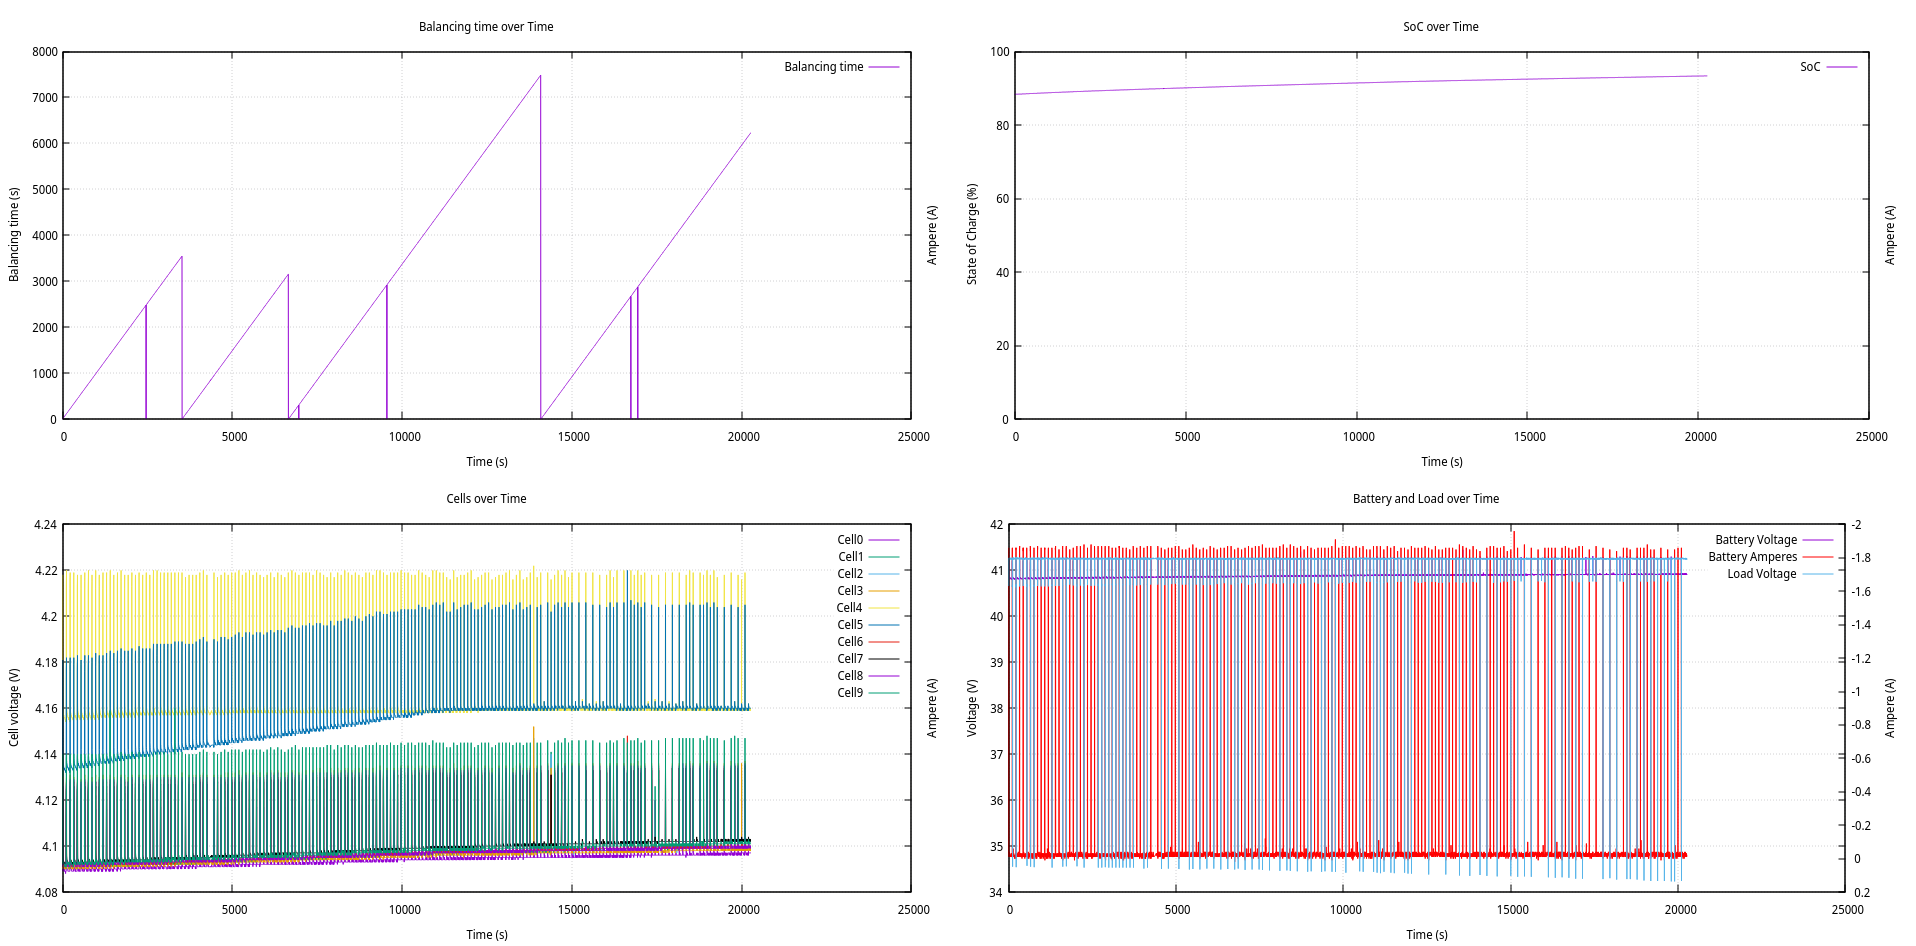Click the 4.08 tick on Cell voltage axis
The width and height of the screenshot is (1916, 946).
[x=45, y=893]
